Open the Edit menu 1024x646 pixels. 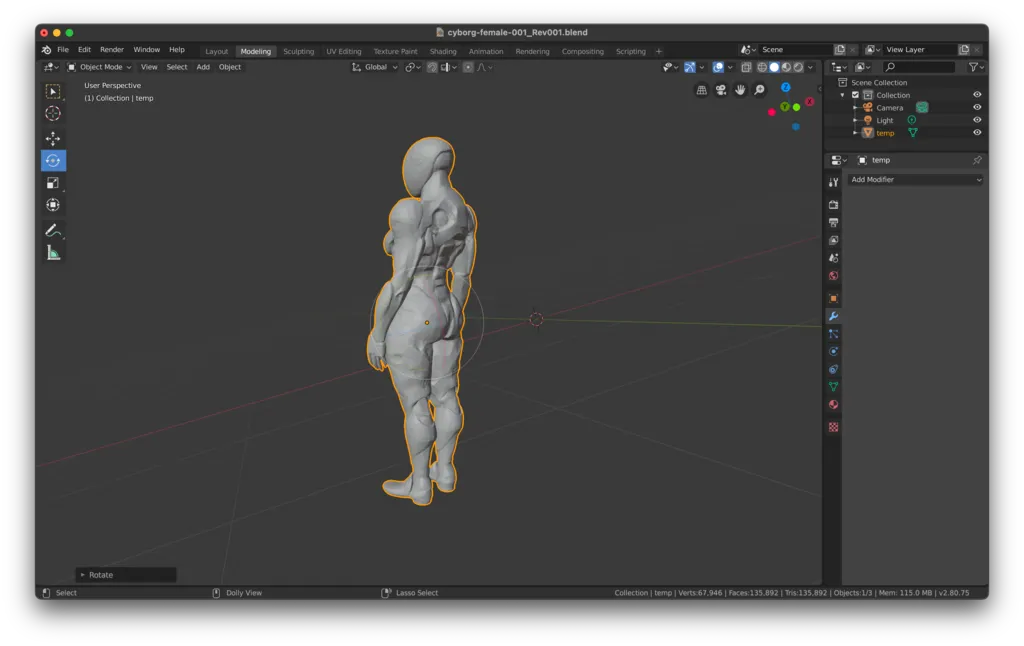pyautogui.click(x=84, y=50)
